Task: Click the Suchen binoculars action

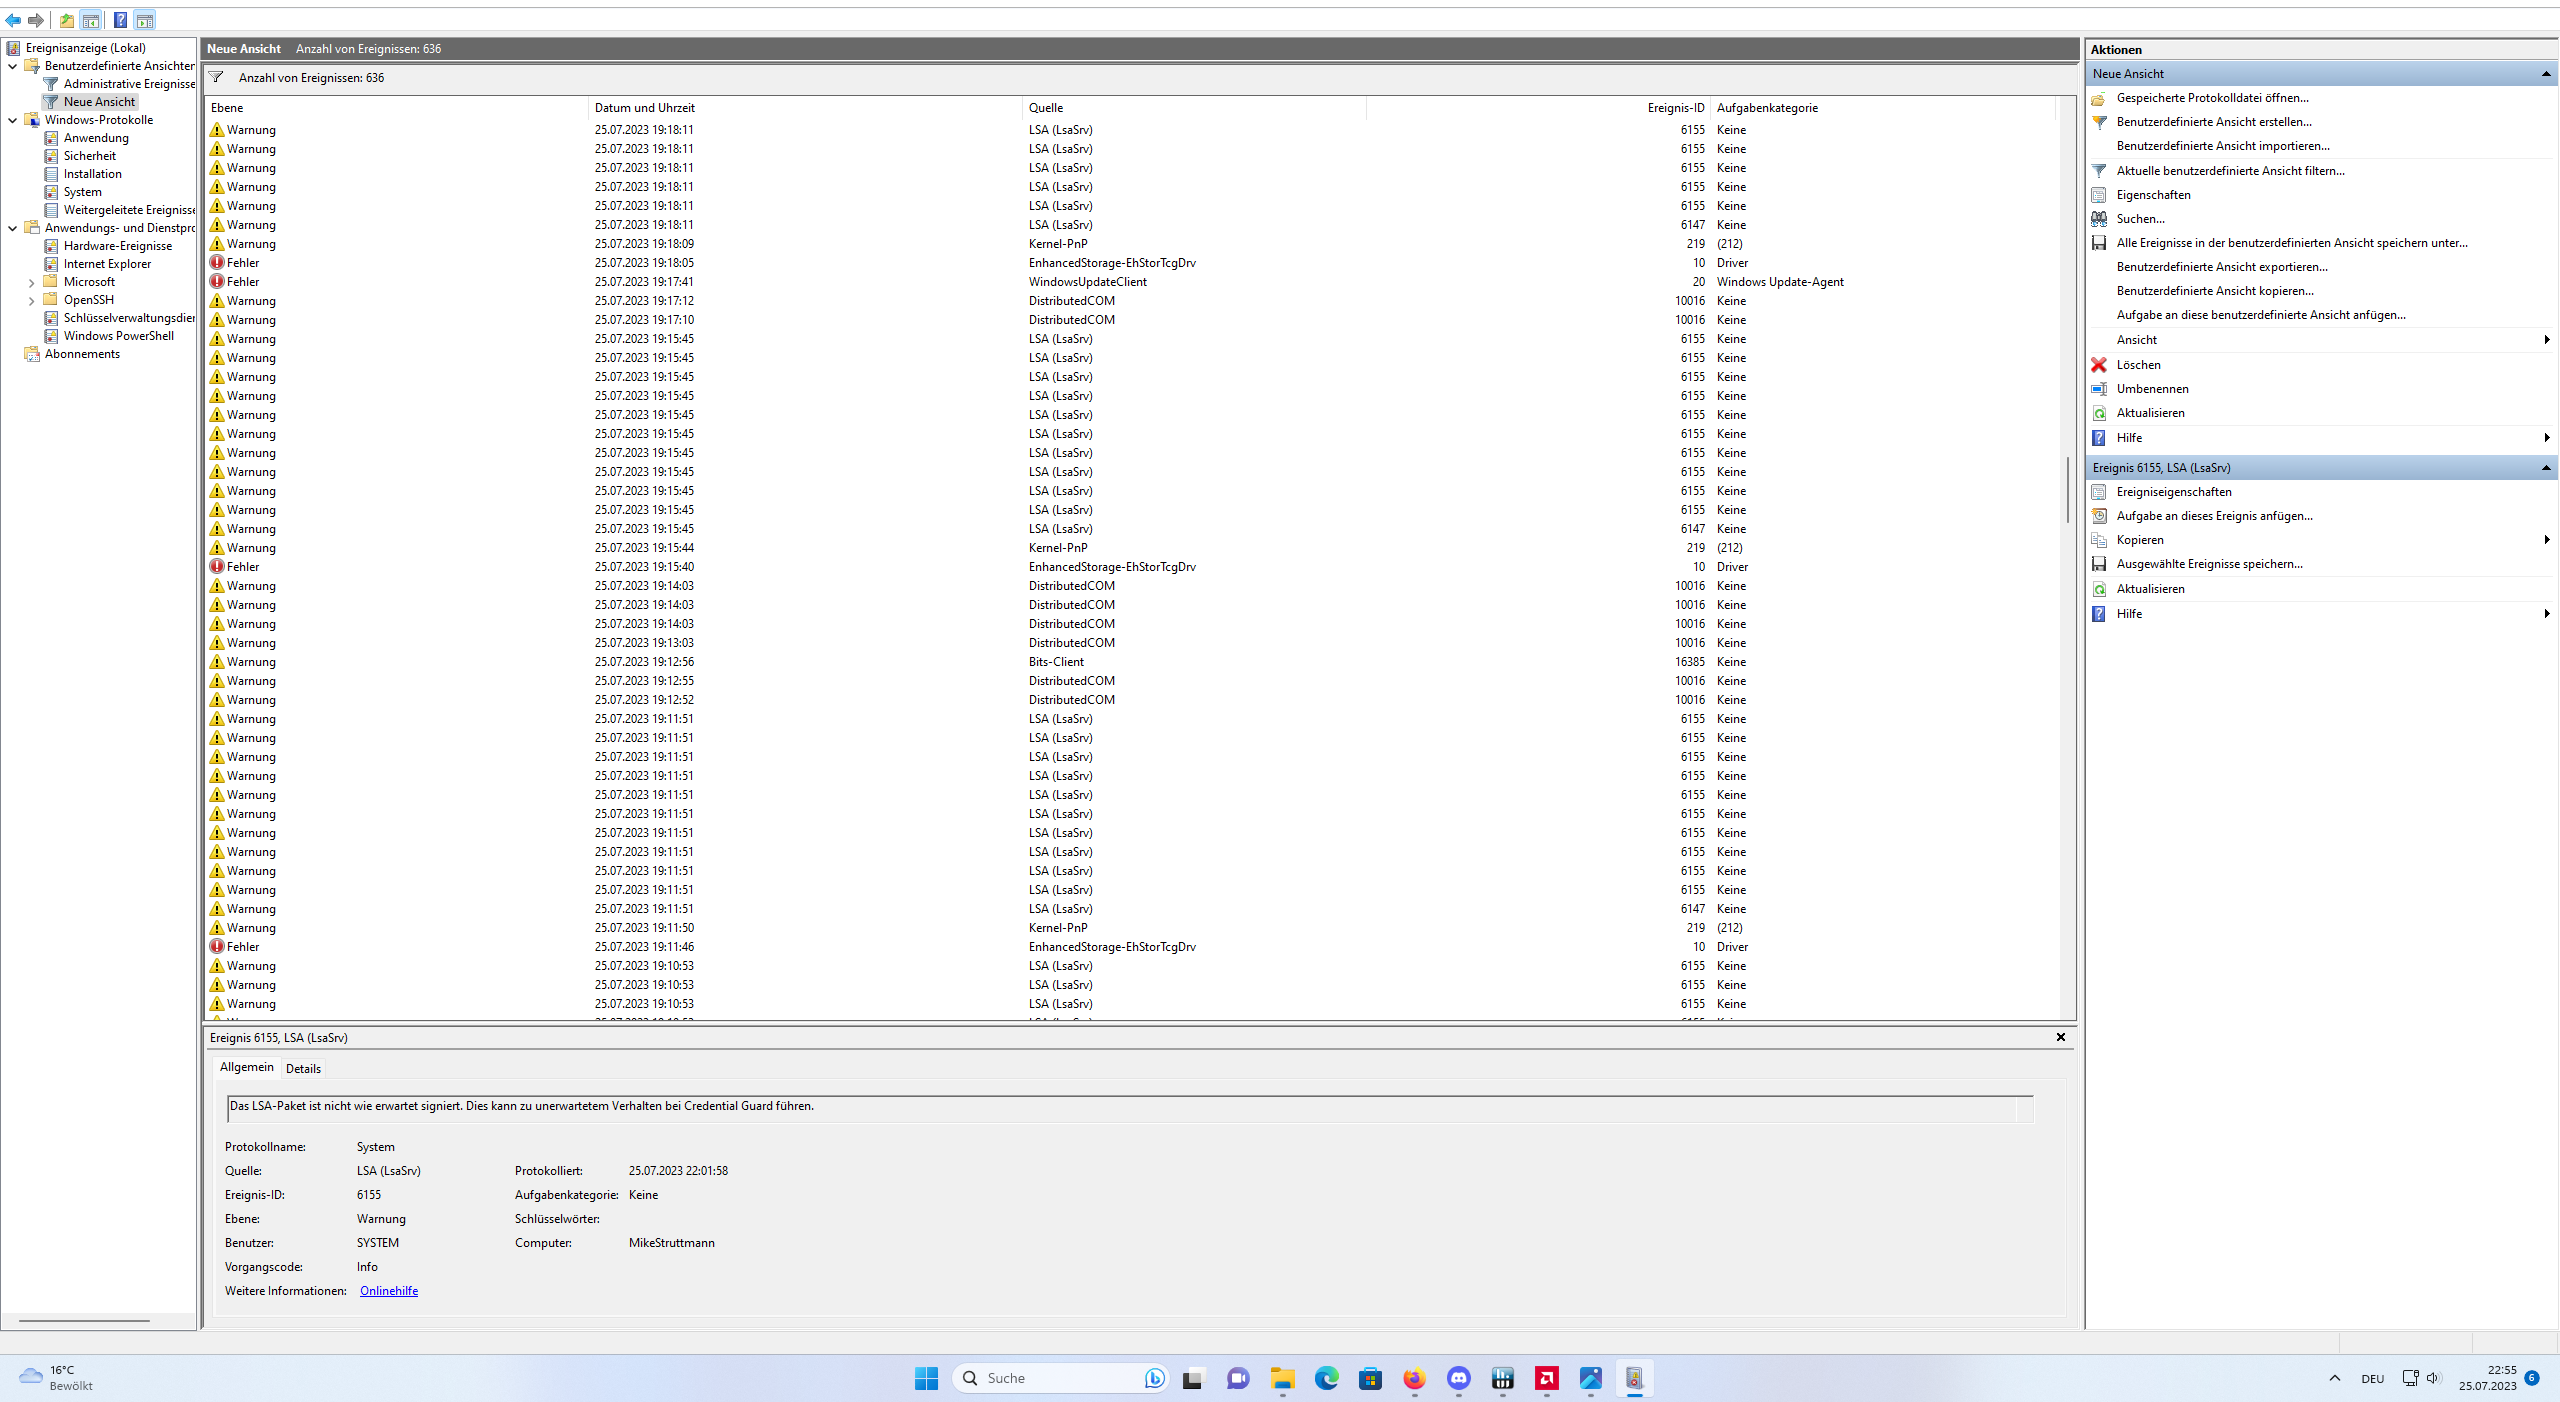Action: 2139,219
